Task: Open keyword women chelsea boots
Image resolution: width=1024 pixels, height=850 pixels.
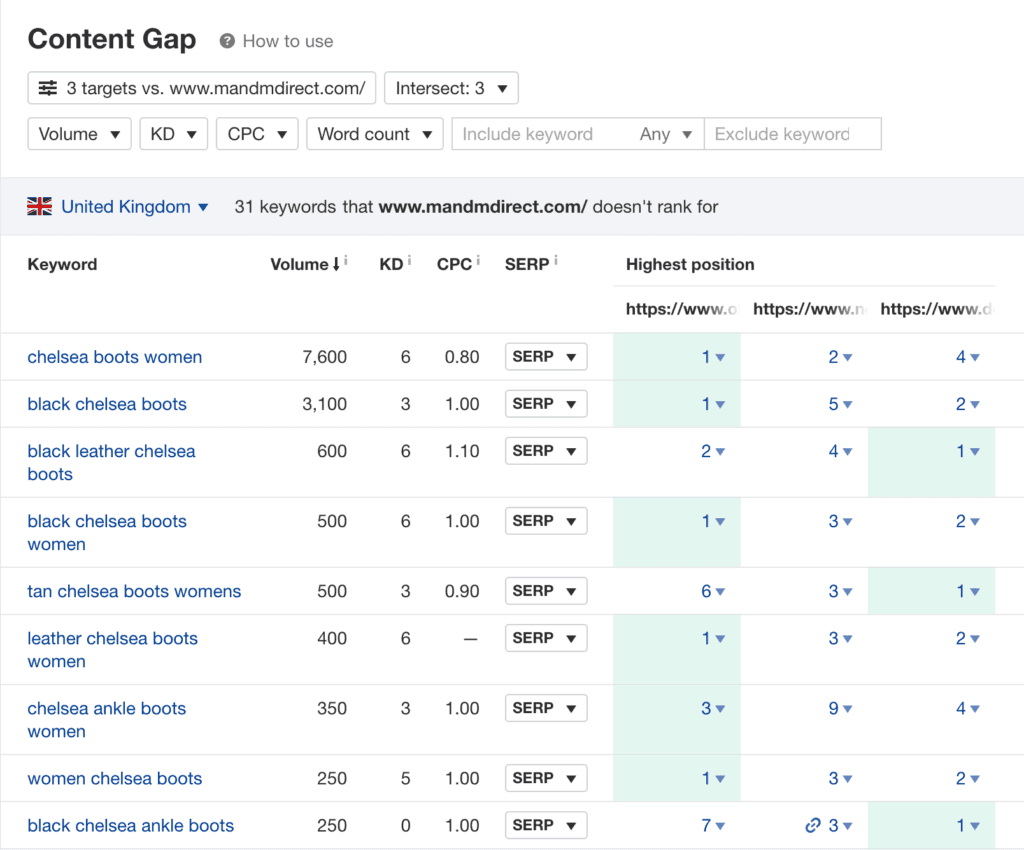Action: coord(115,778)
